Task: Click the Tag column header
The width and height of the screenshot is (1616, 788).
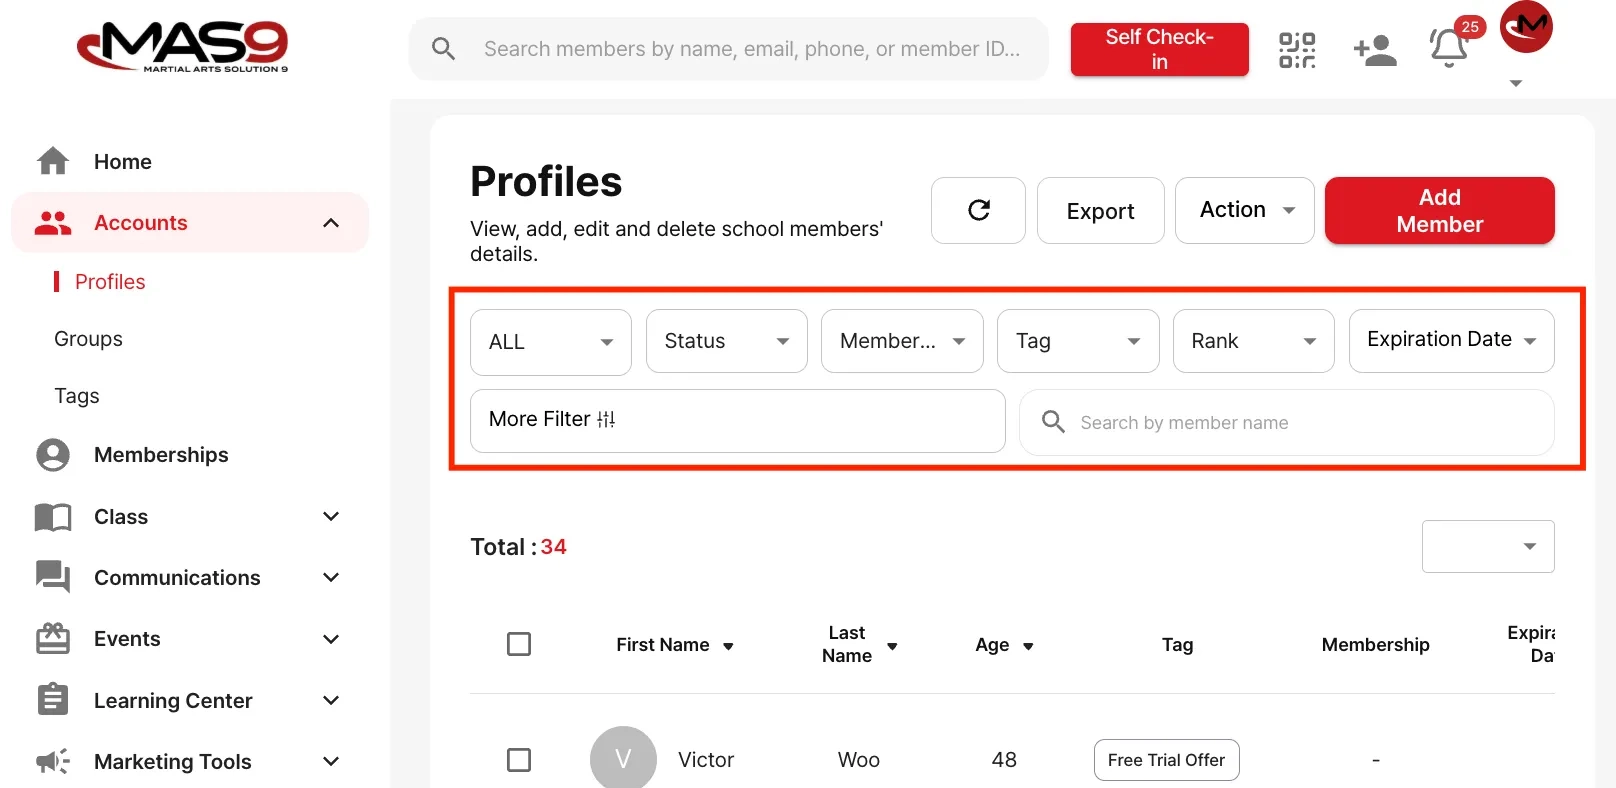Action: coord(1177,645)
